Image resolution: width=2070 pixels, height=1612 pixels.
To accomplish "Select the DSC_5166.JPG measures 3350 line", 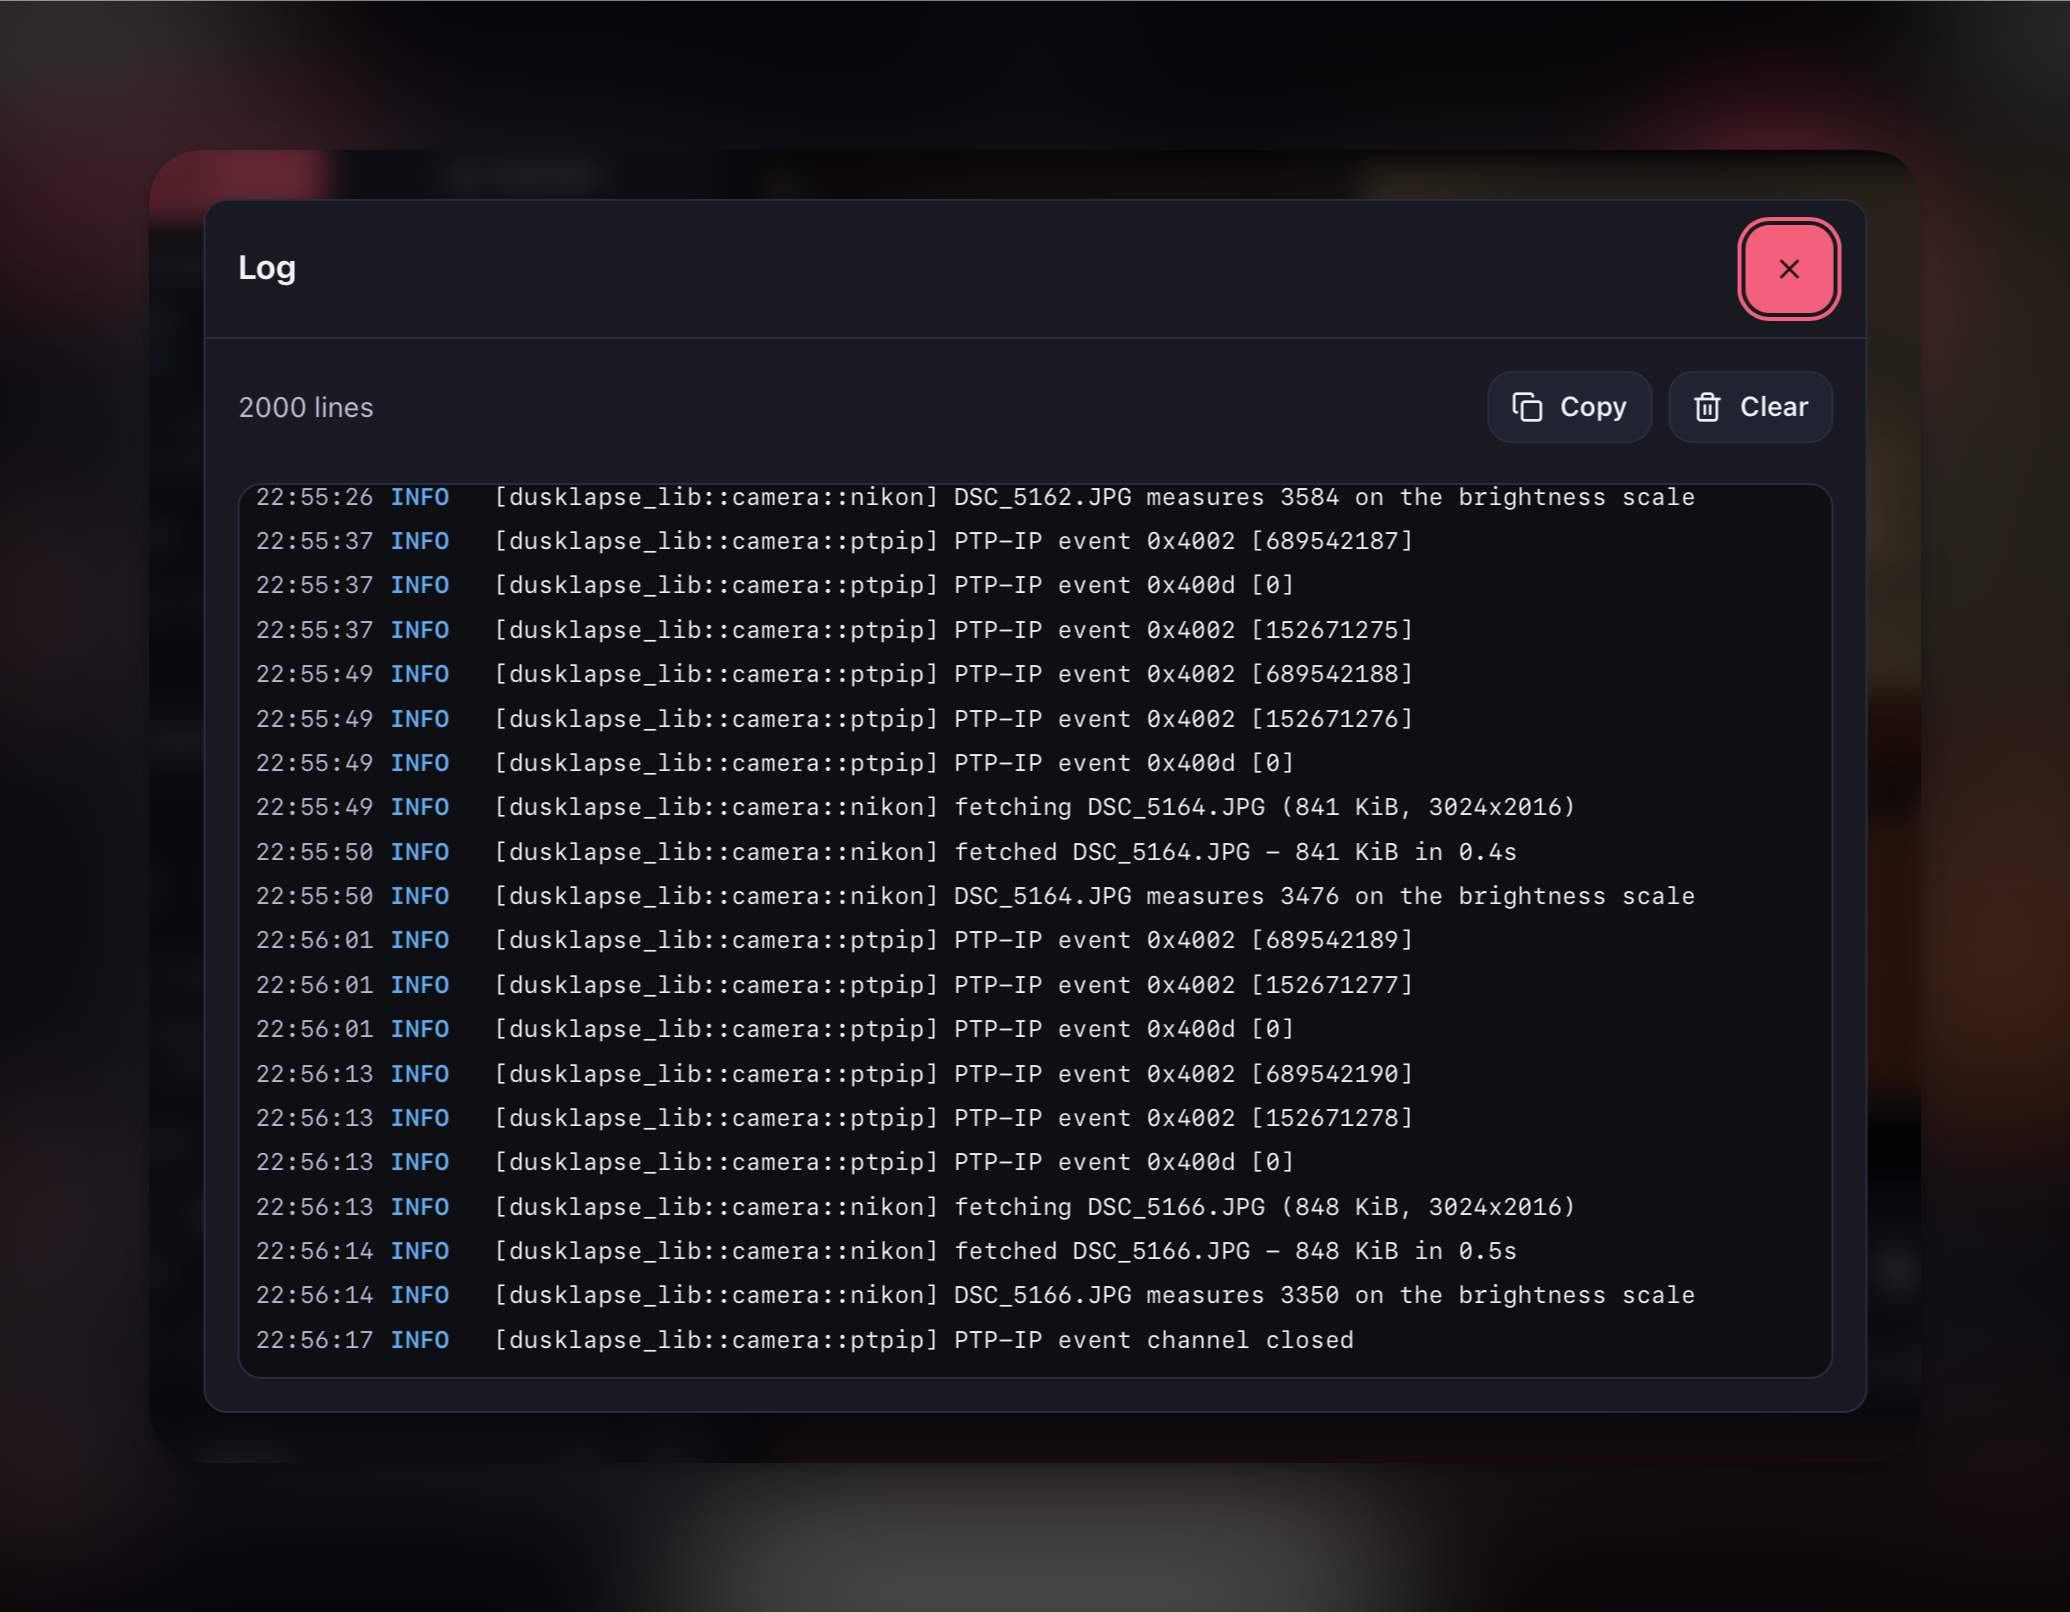I will click(1035, 1295).
